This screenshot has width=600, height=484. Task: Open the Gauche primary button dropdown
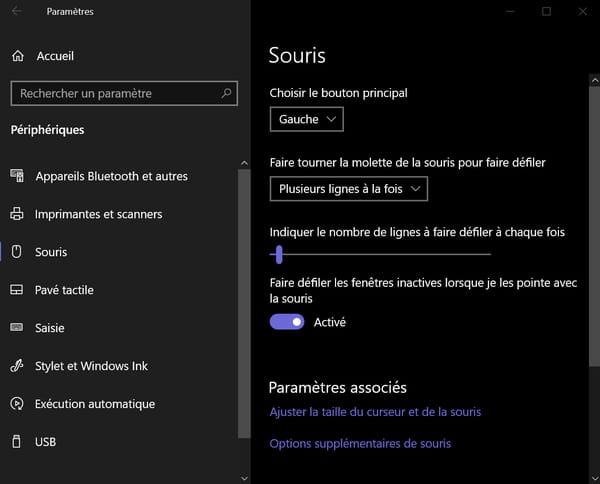coord(307,119)
